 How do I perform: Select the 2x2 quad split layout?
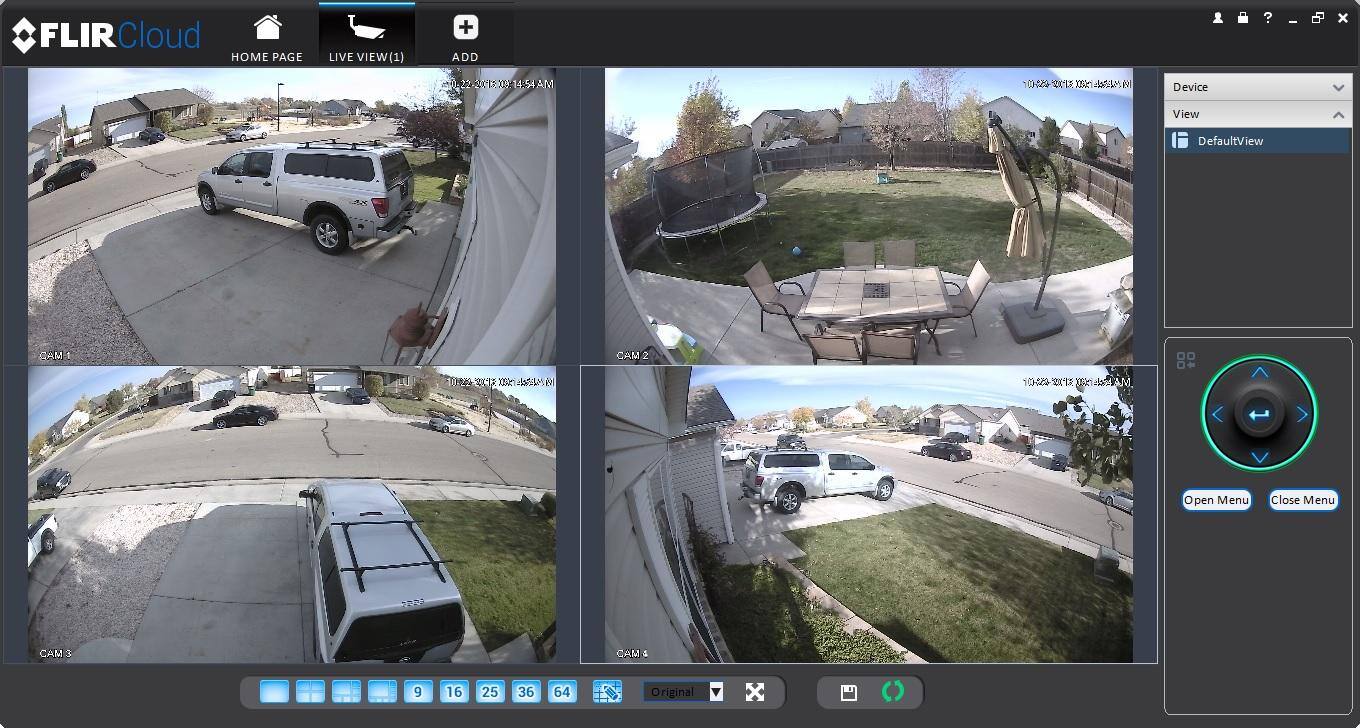[x=310, y=692]
